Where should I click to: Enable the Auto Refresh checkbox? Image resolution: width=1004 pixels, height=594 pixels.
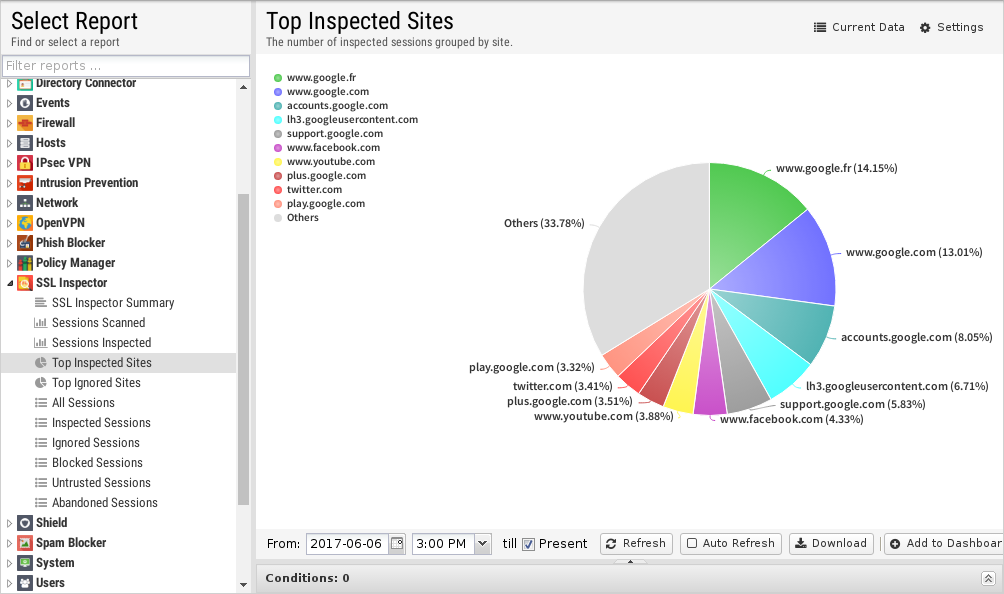[x=692, y=543]
